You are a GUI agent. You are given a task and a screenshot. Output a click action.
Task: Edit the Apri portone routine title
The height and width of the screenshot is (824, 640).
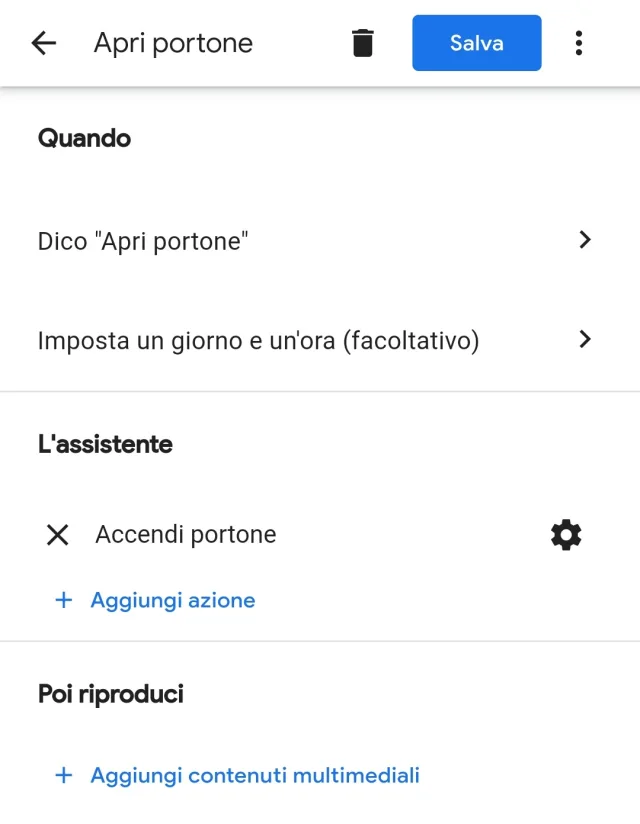tap(173, 43)
